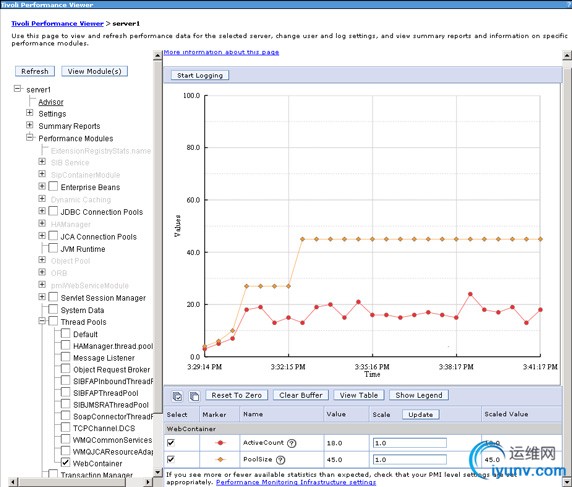Viewport: 572px width, 487px height.
Task: Expand the Servlet Session Manager node
Action: tap(42, 297)
